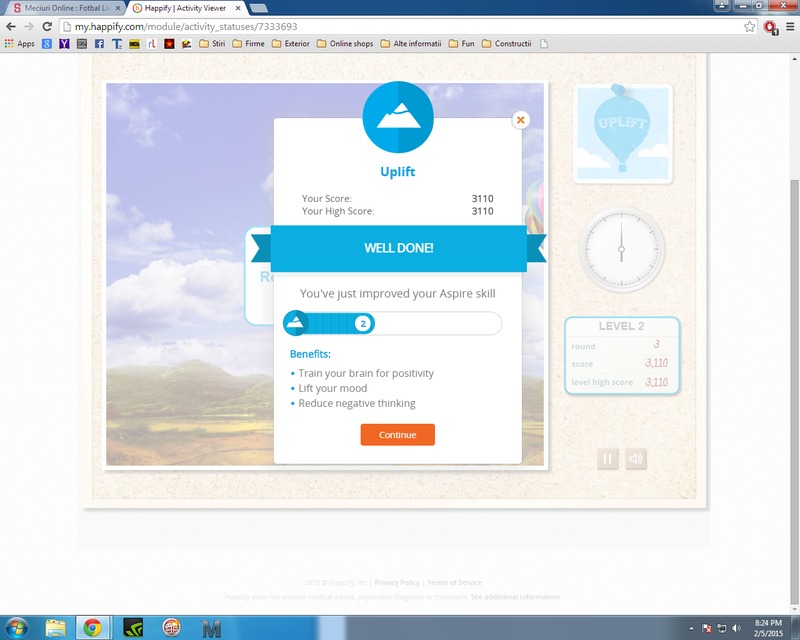Open the 'rl' bookmark icon
The height and width of the screenshot is (640, 800).
(152, 44)
